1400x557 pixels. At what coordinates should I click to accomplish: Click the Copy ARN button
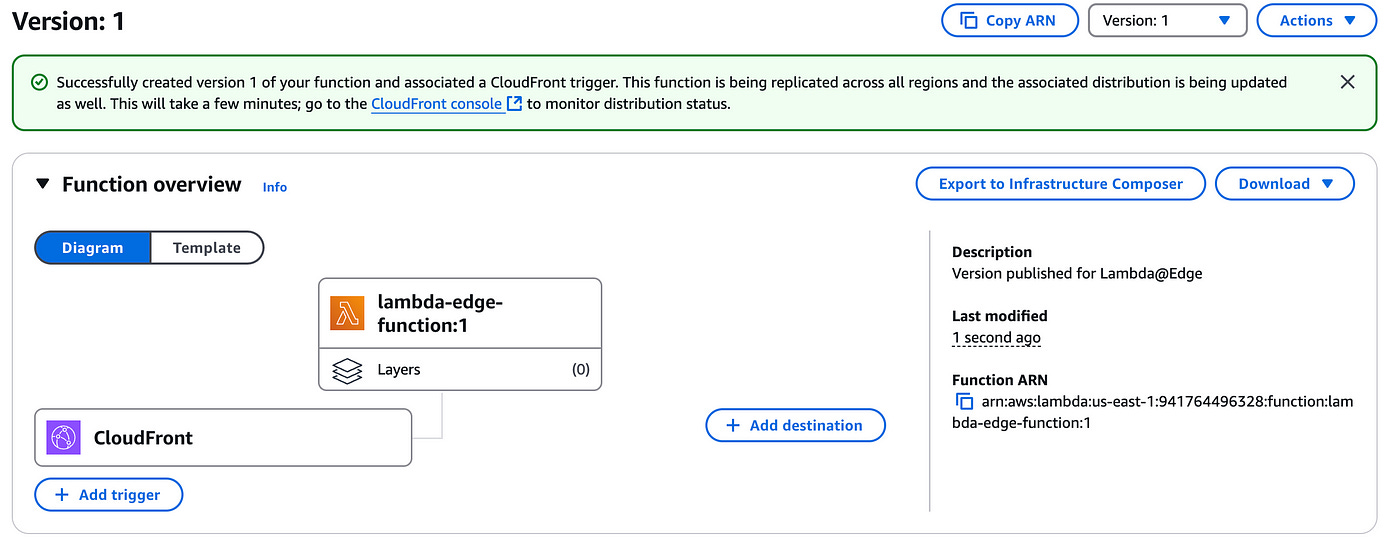click(1010, 20)
